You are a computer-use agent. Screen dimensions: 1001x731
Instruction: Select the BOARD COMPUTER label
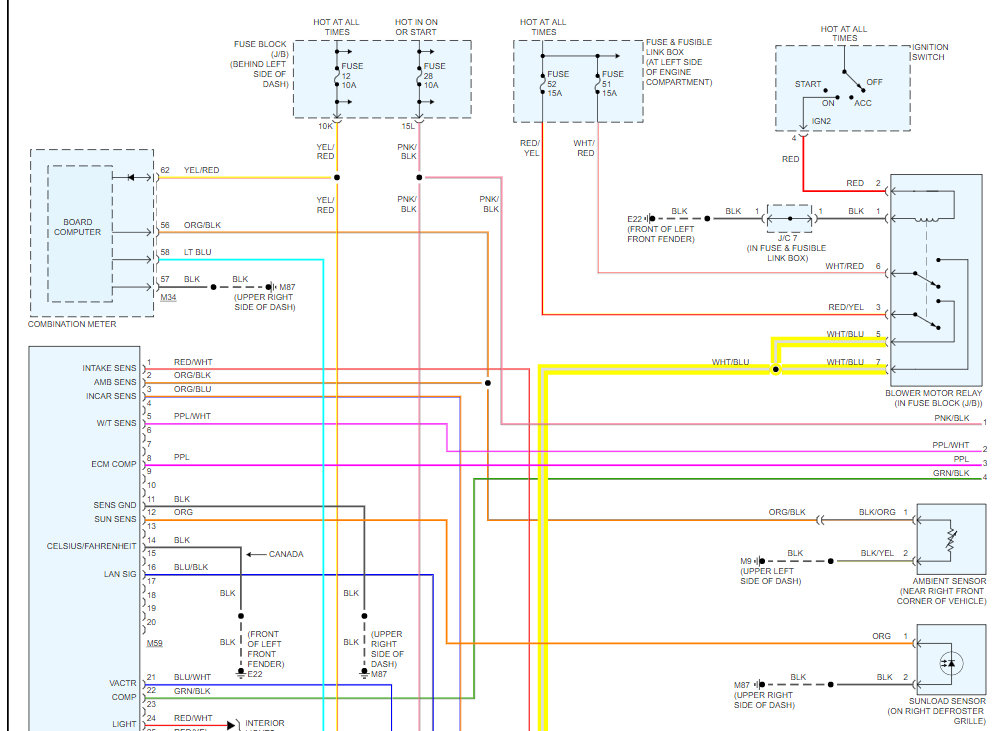click(77, 227)
